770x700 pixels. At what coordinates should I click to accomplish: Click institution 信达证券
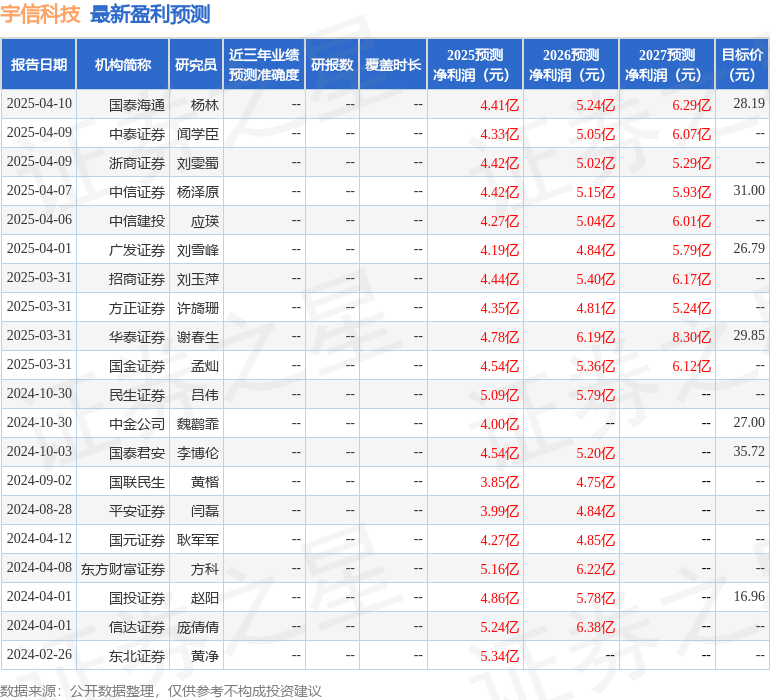[x=137, y=626]
